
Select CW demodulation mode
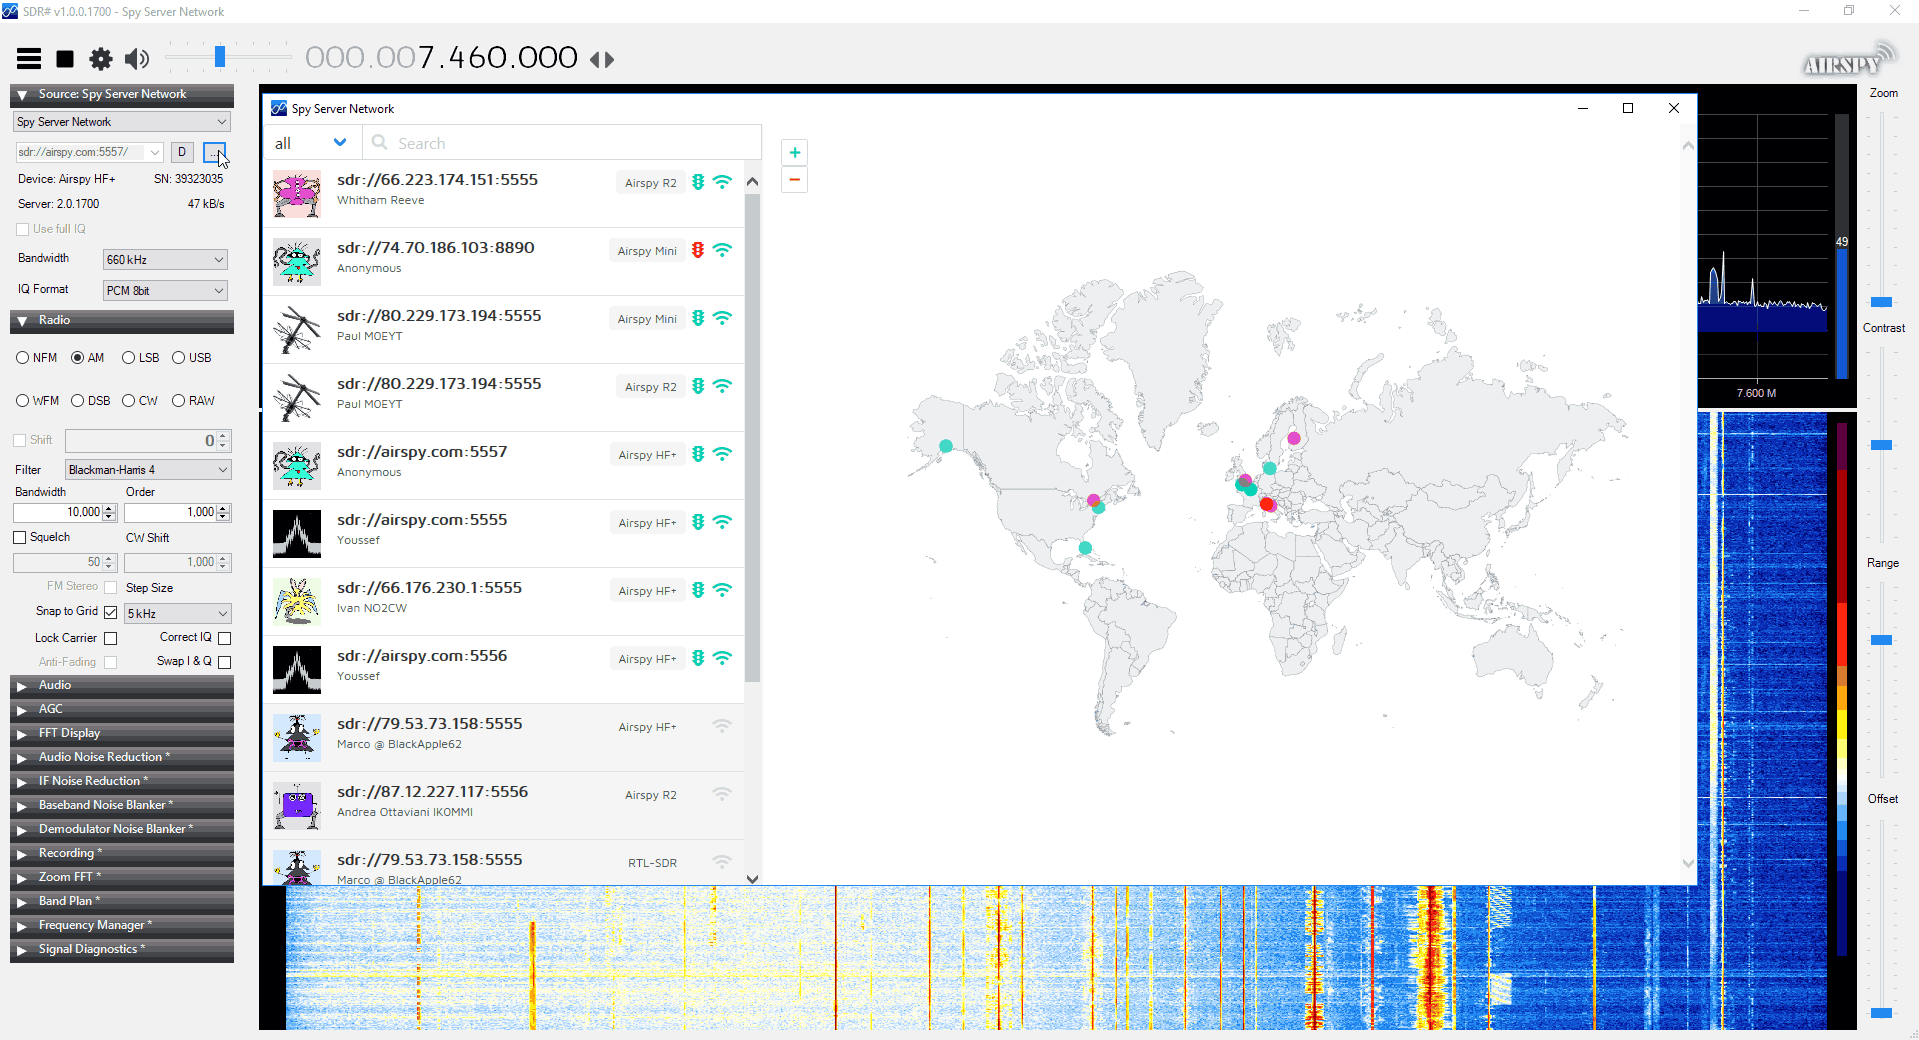tap(128, 401)
